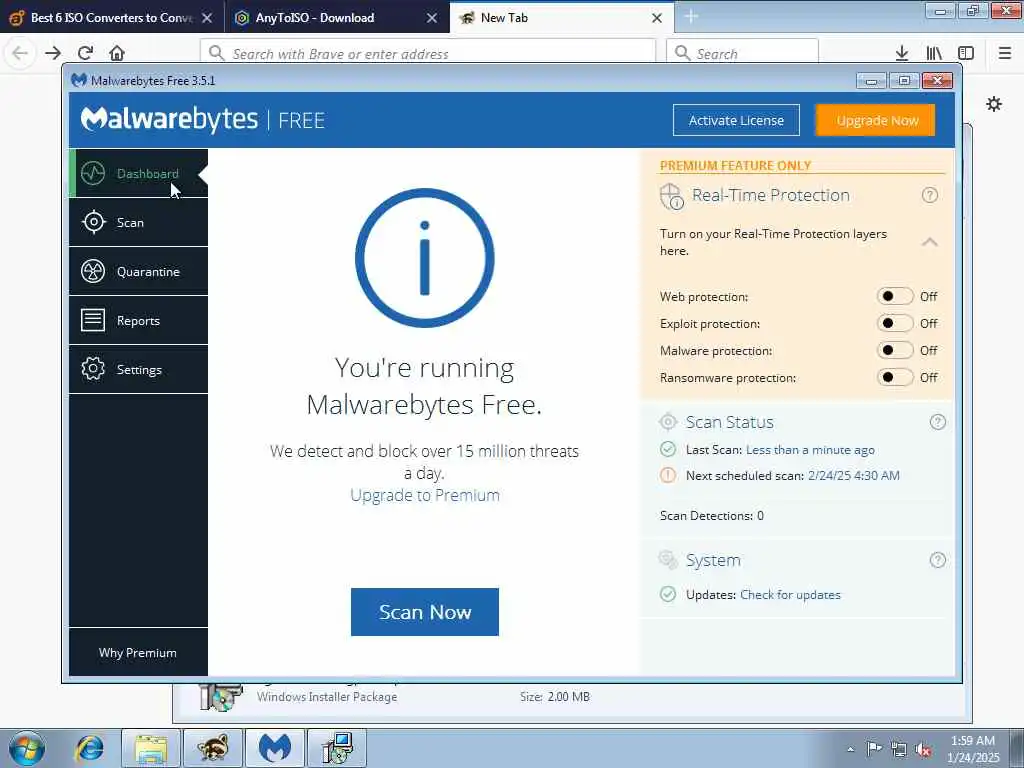Click the Settings gear icon in sidebar
The image size is (1024, 768).
pos(93,369)
